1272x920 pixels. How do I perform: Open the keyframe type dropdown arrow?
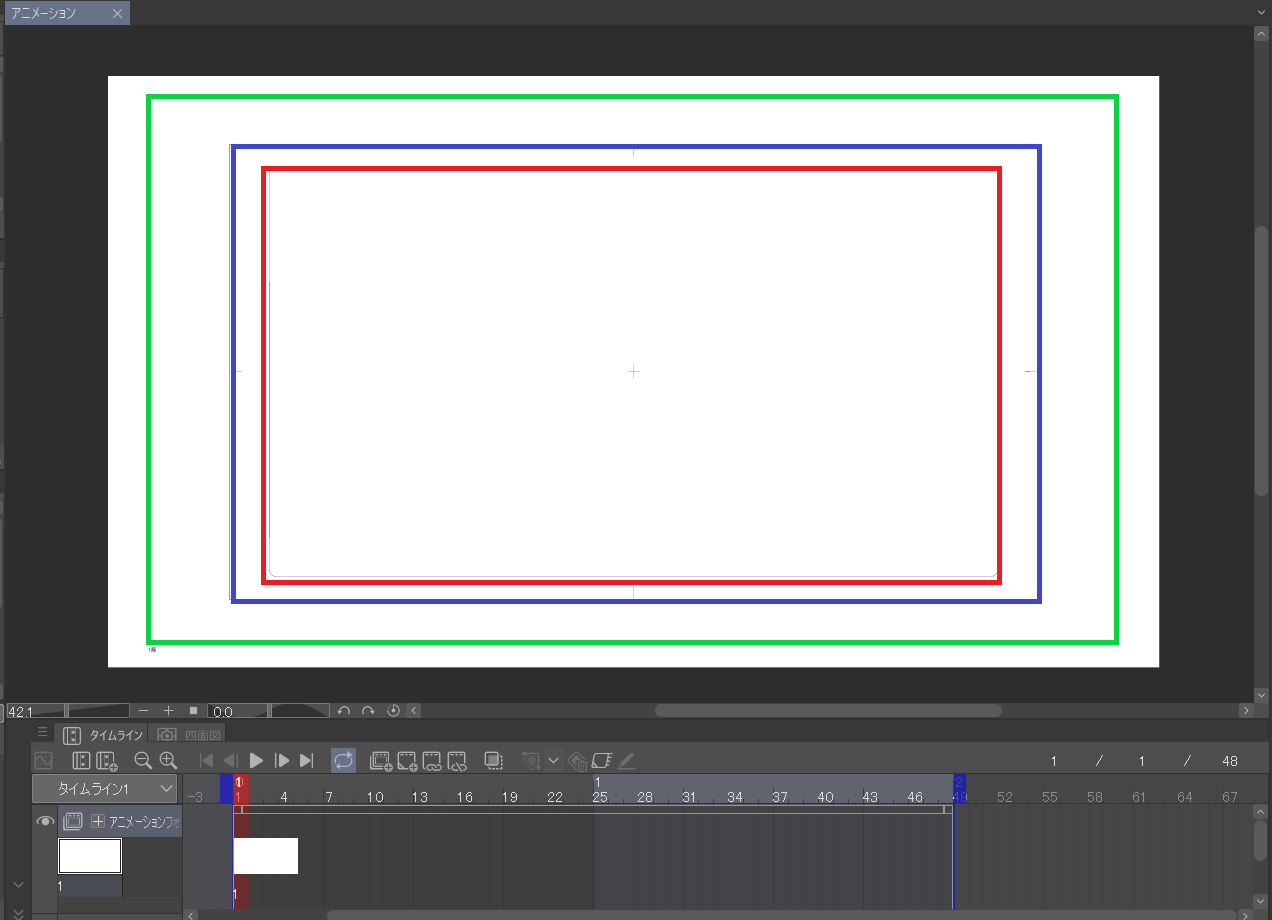[554, 761]
